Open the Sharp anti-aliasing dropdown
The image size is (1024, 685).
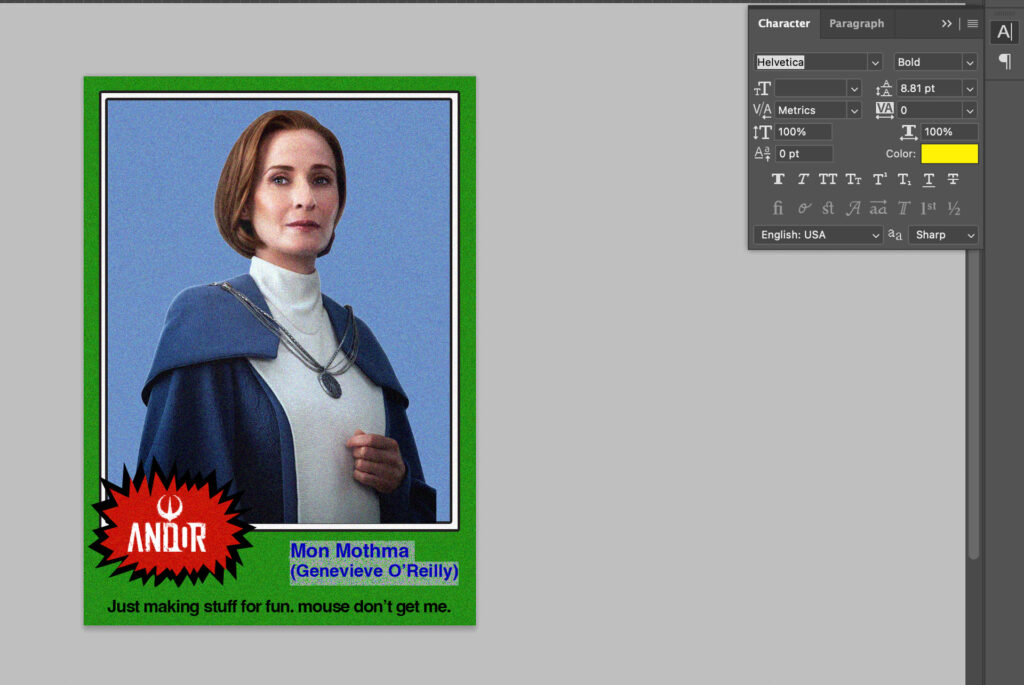943,235
